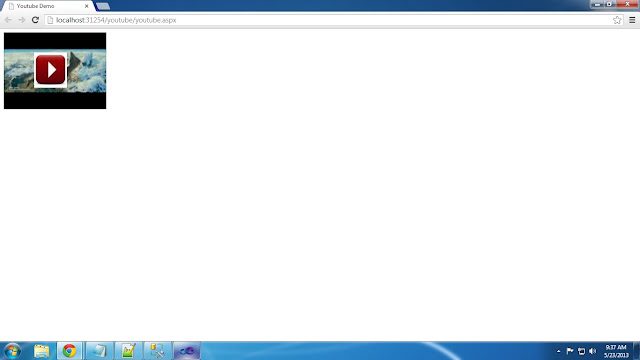Open the taskbar app with the green notepad and pencil icon
Screen dimensions: 640x360
128,351
